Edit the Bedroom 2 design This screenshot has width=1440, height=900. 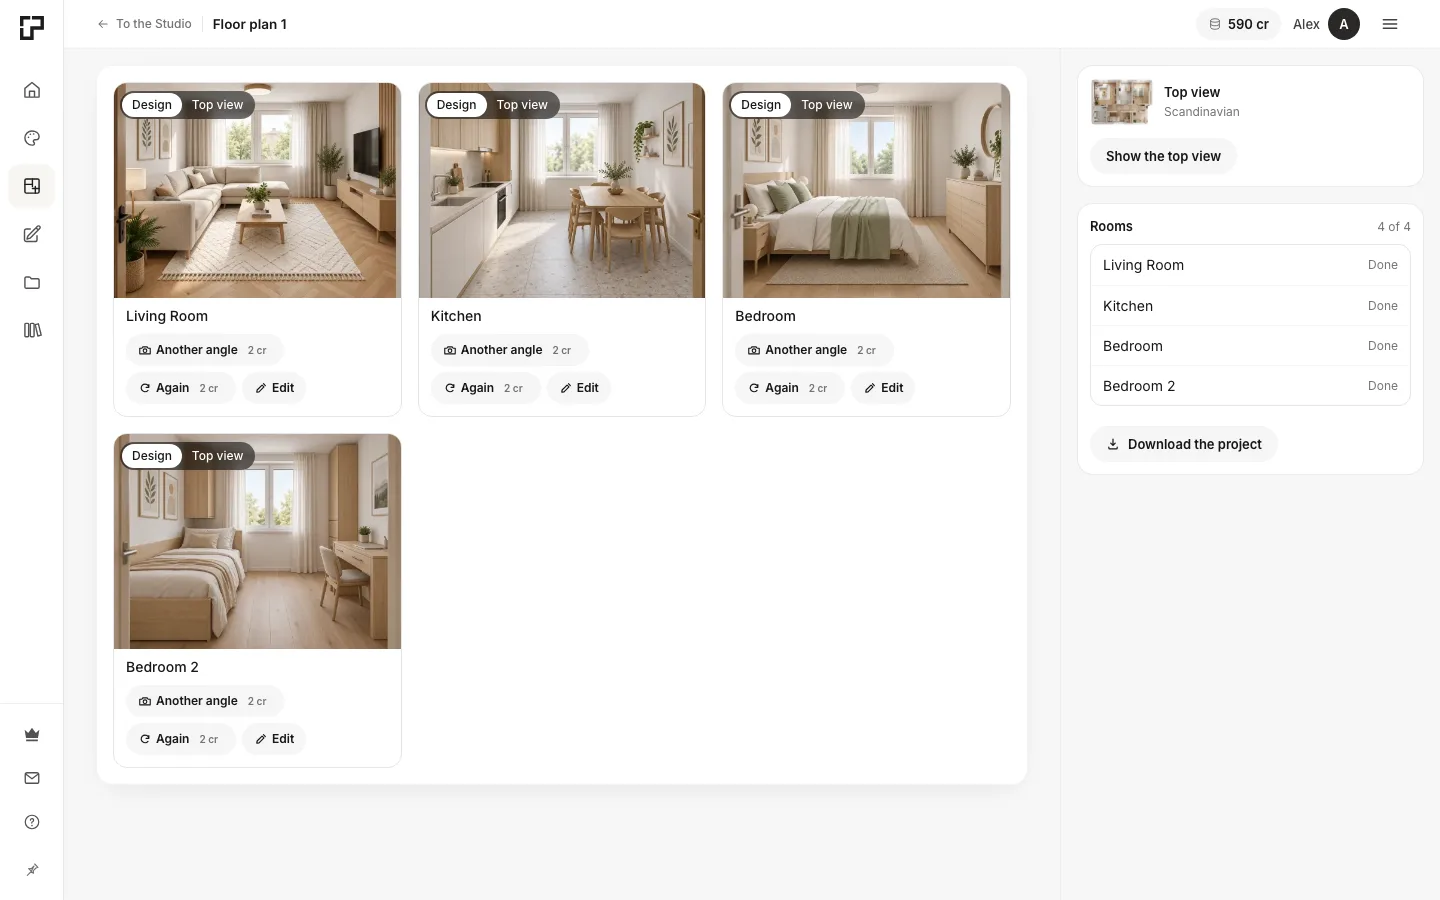click(274, 739)
